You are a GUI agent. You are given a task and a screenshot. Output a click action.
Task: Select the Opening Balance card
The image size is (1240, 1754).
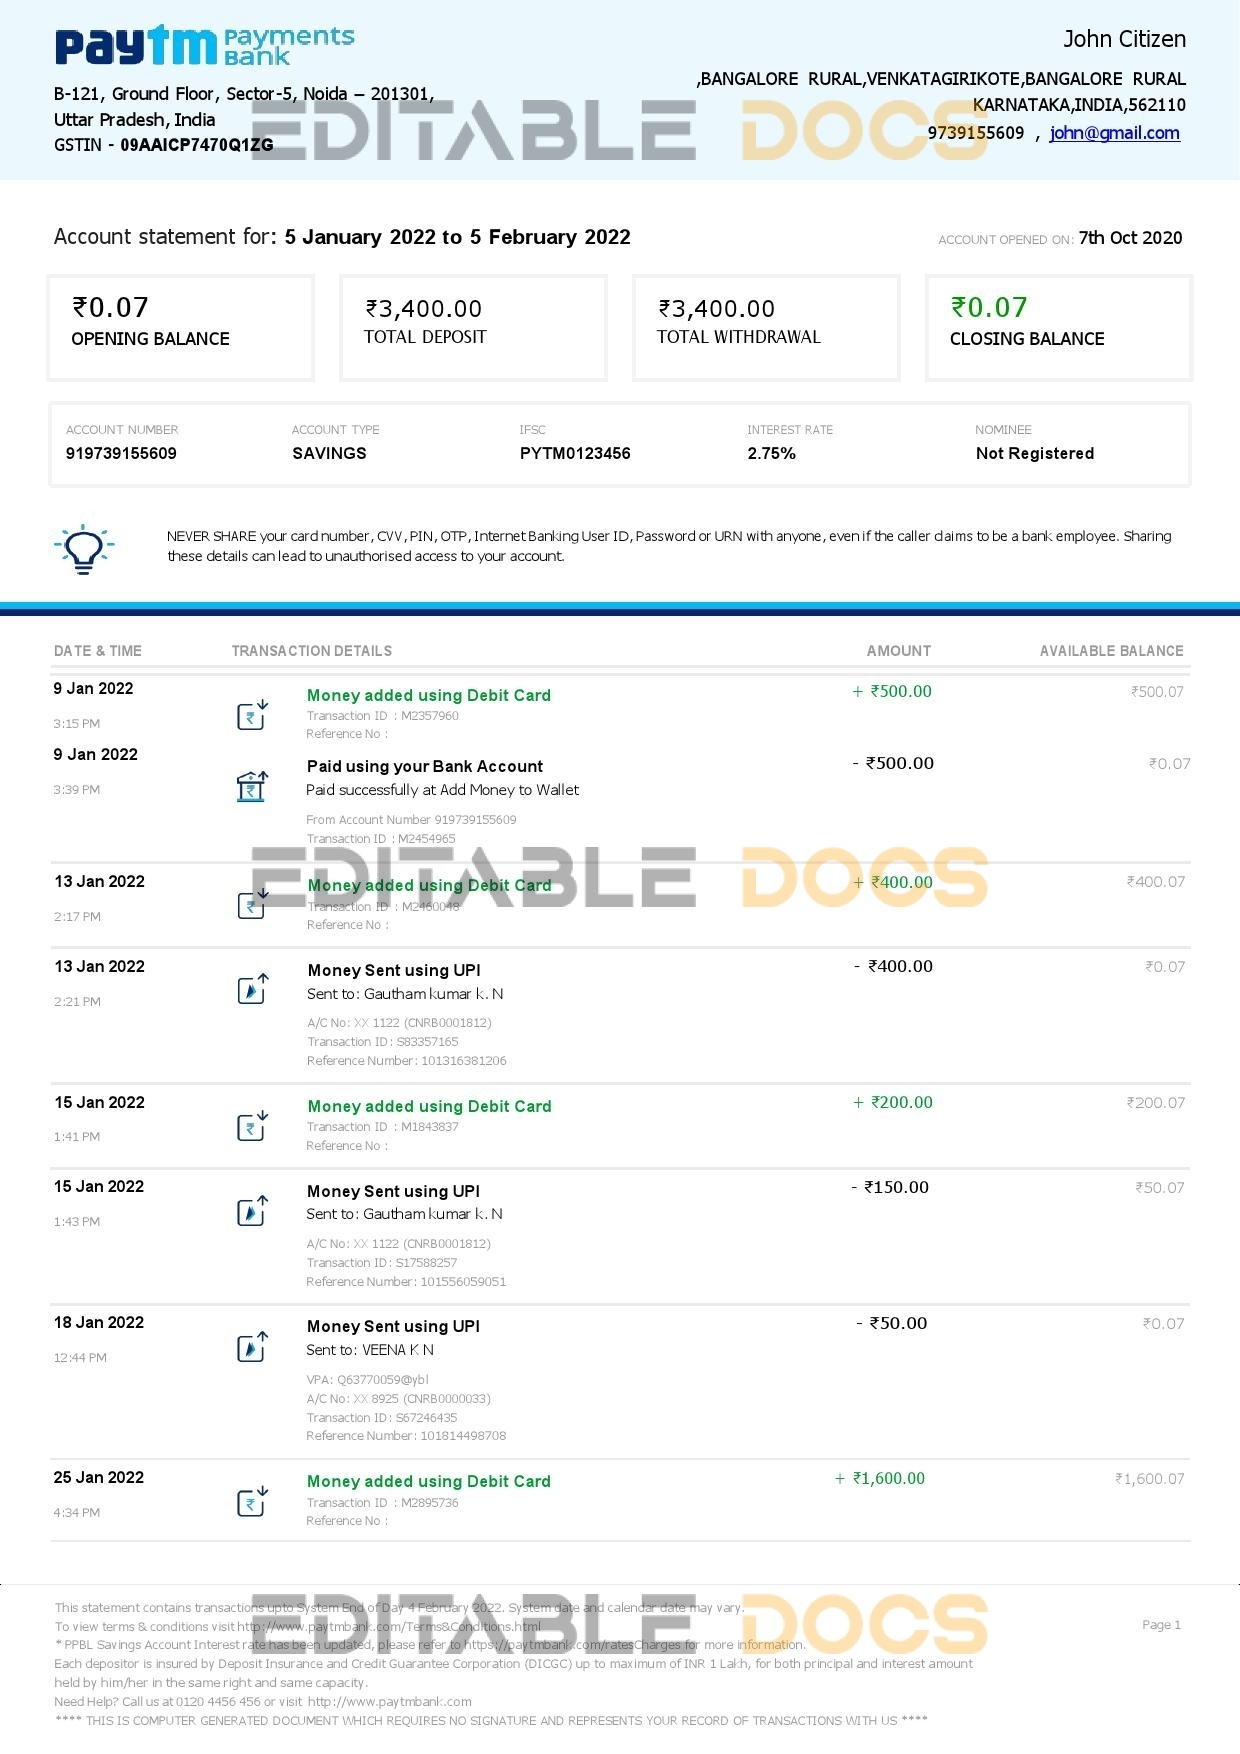click(181, 328)
